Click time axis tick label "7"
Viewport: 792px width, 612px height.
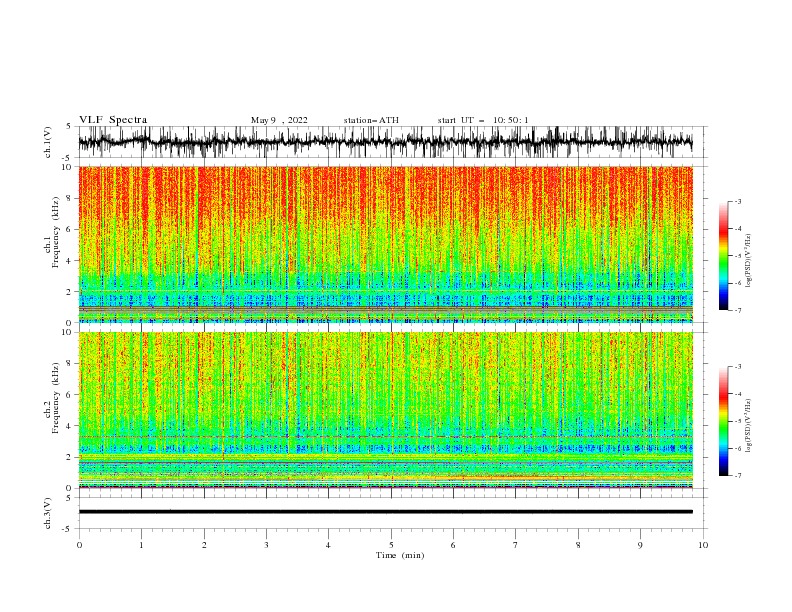pos(516,545)
